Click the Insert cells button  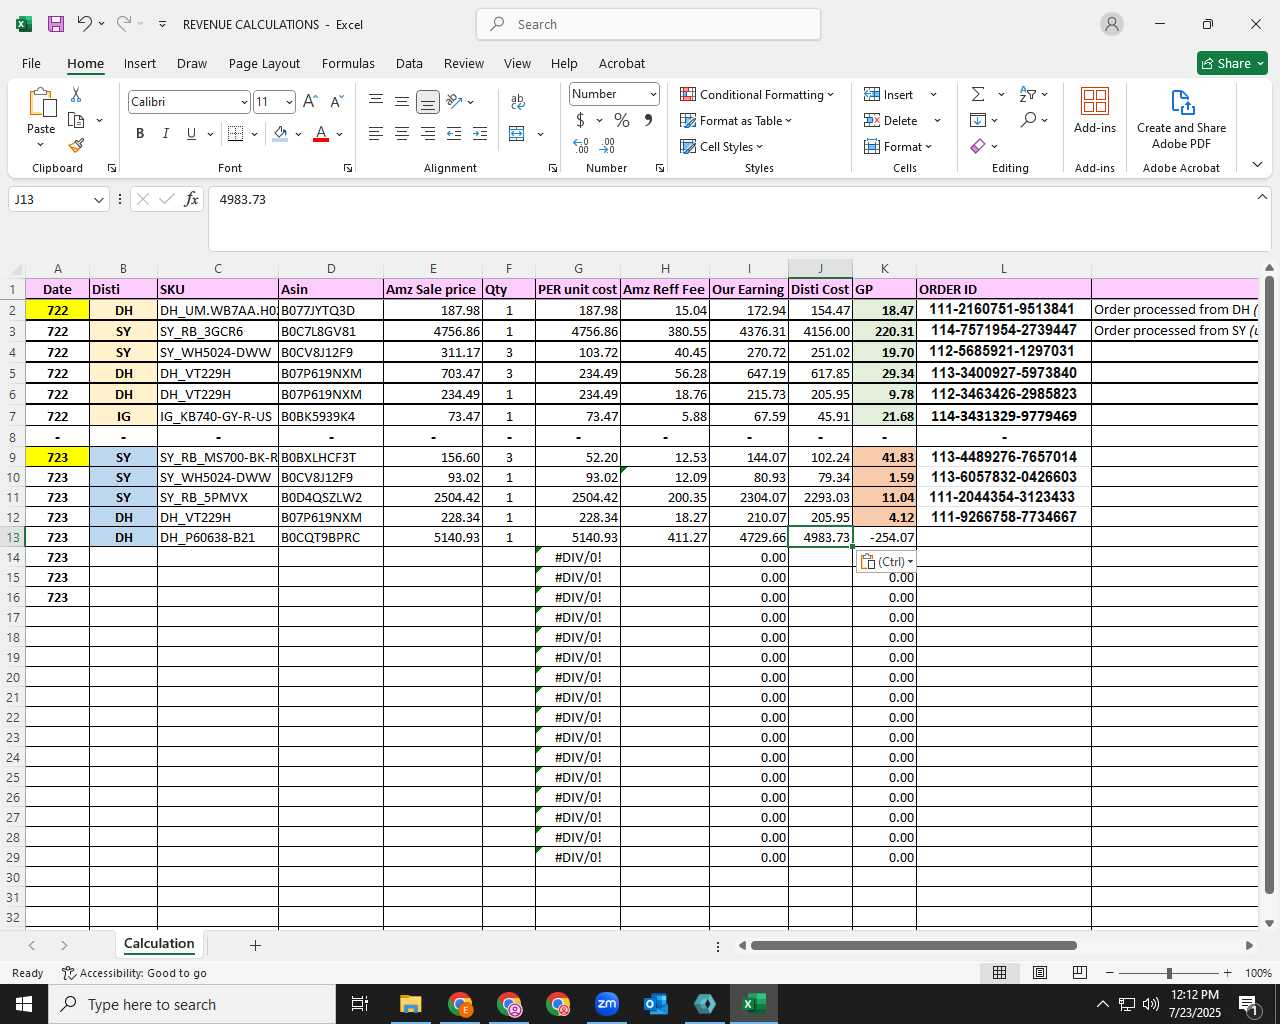[890, 94]
